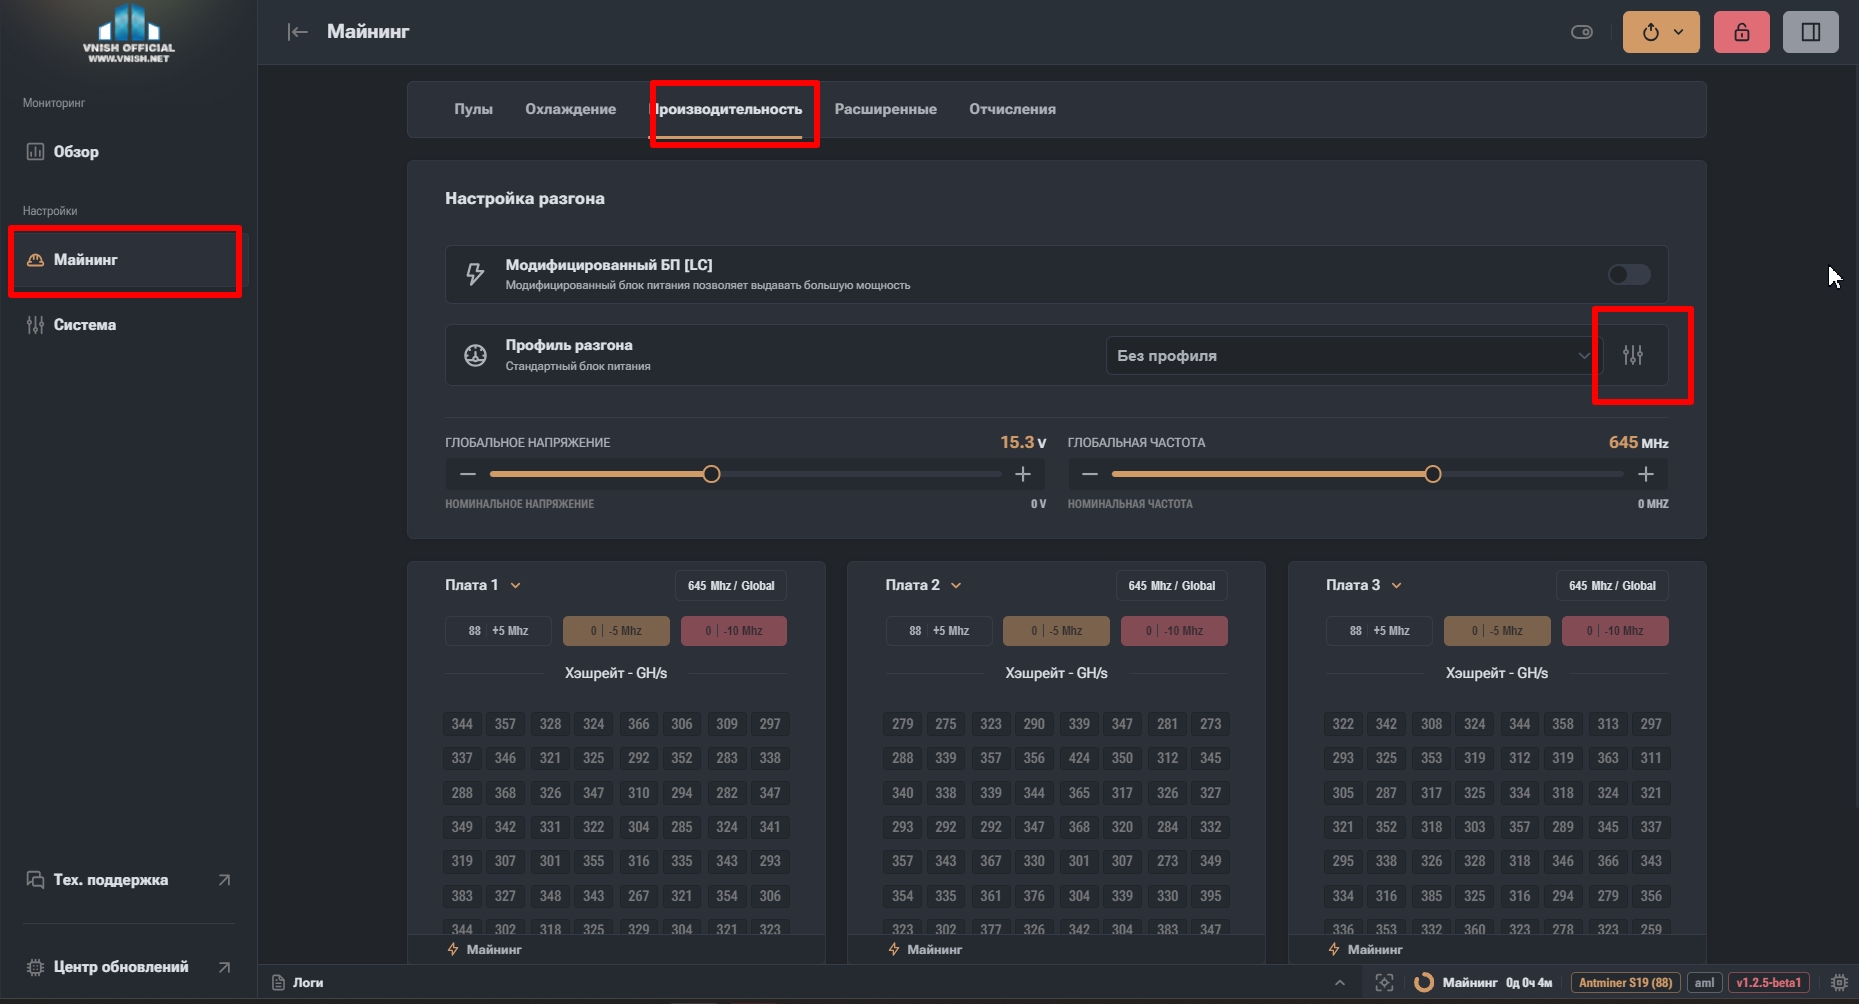This screenshot has height=1004, width=1859.
Task: Click the global frequency value 645 MHz
Action: point(1638,442)
